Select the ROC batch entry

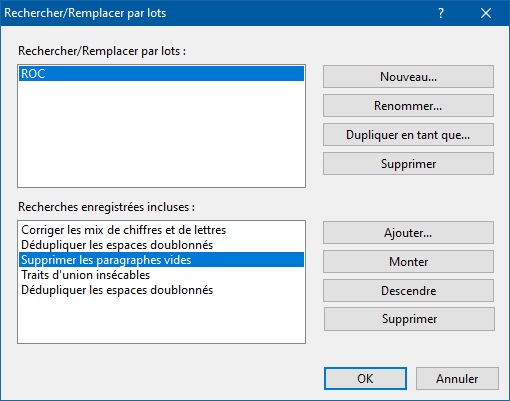161,73
